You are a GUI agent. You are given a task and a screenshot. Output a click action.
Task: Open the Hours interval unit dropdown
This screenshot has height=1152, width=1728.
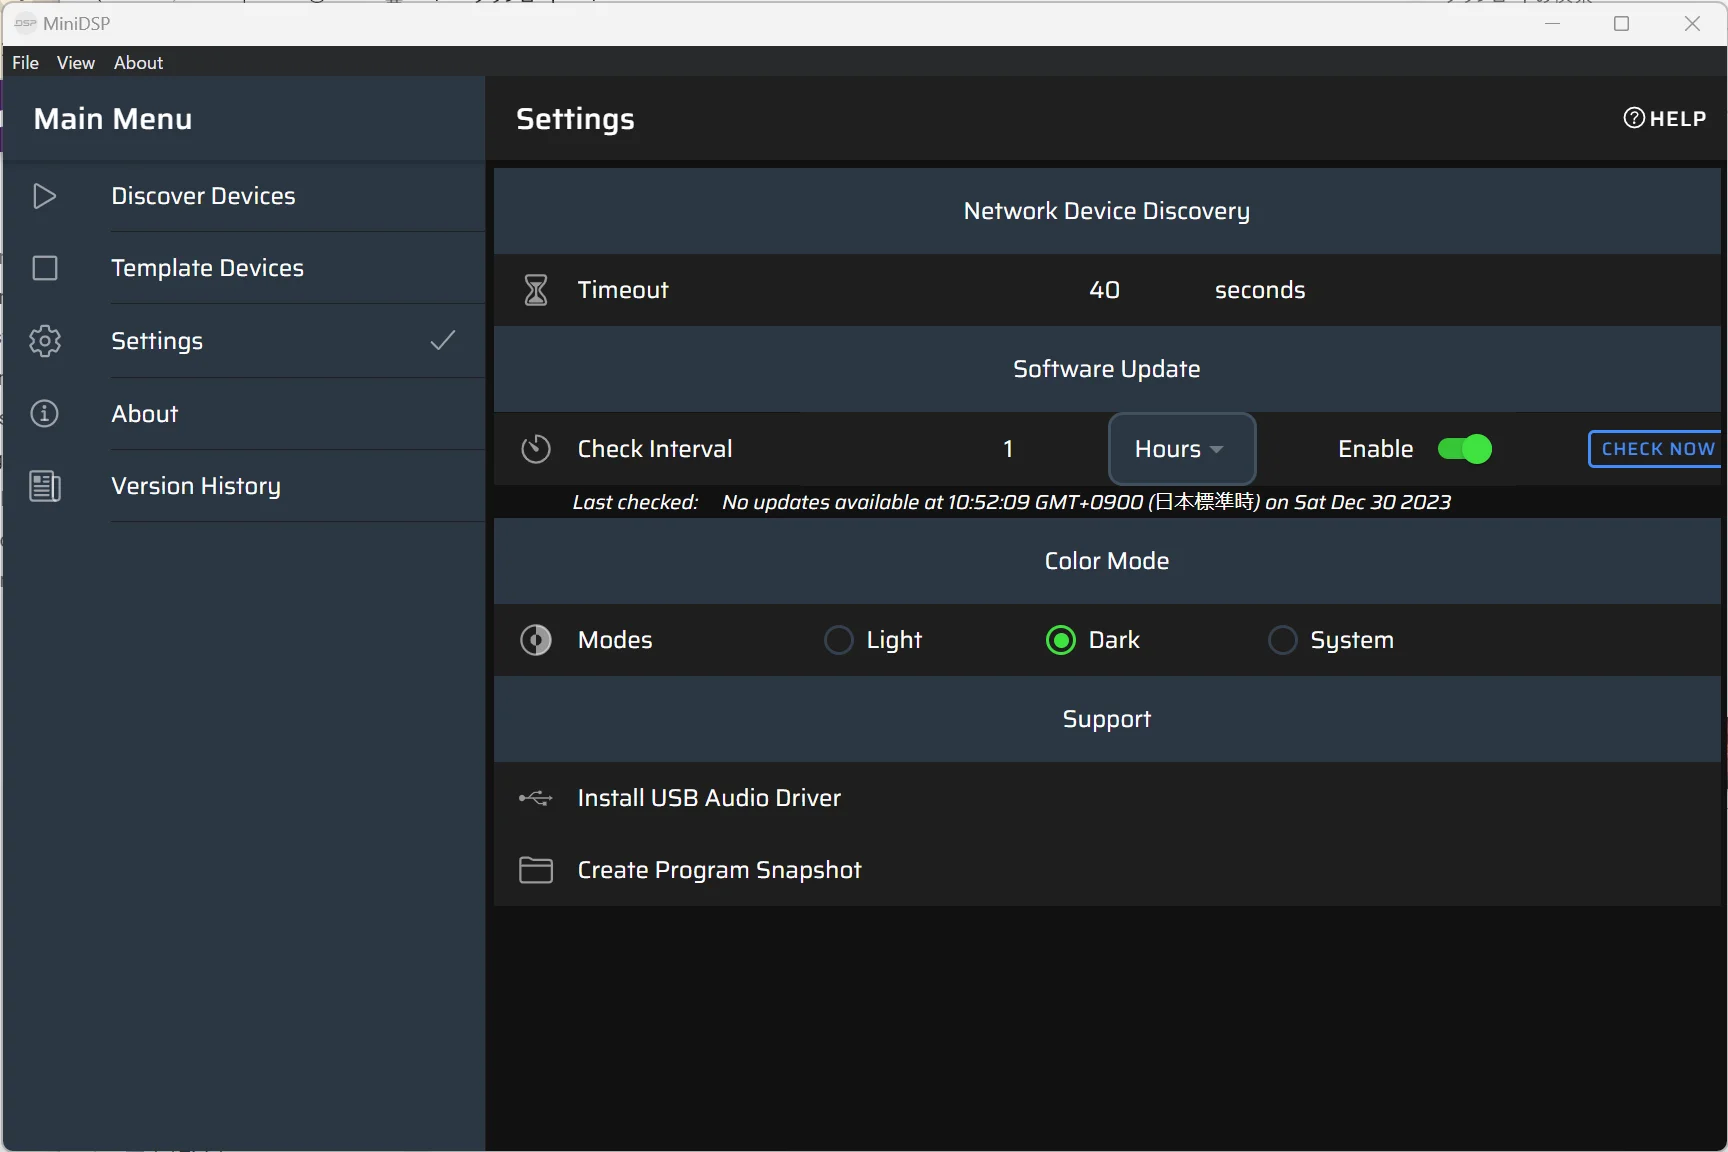pos(1181,449)
